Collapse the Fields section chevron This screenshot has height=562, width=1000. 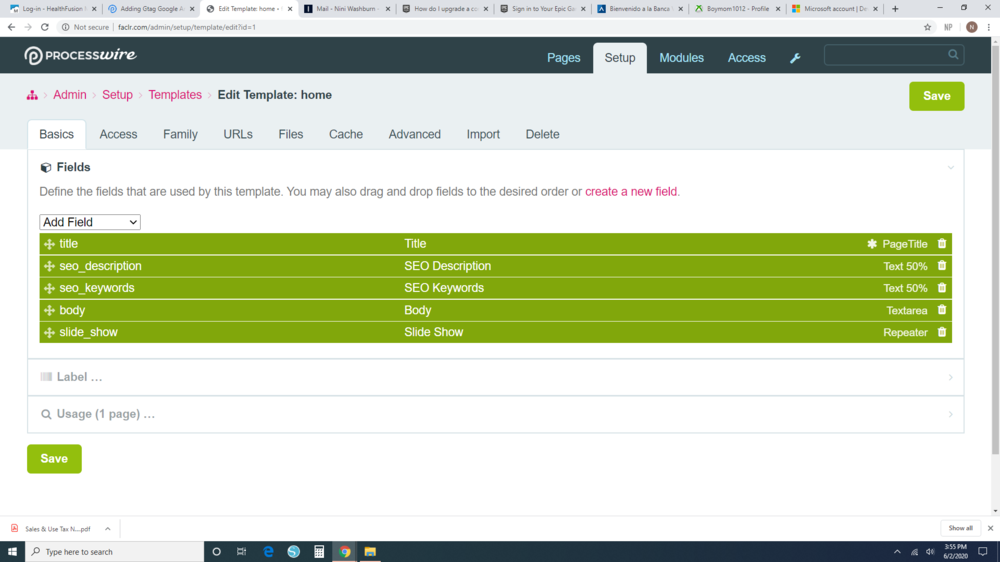[x=950, y=168]
